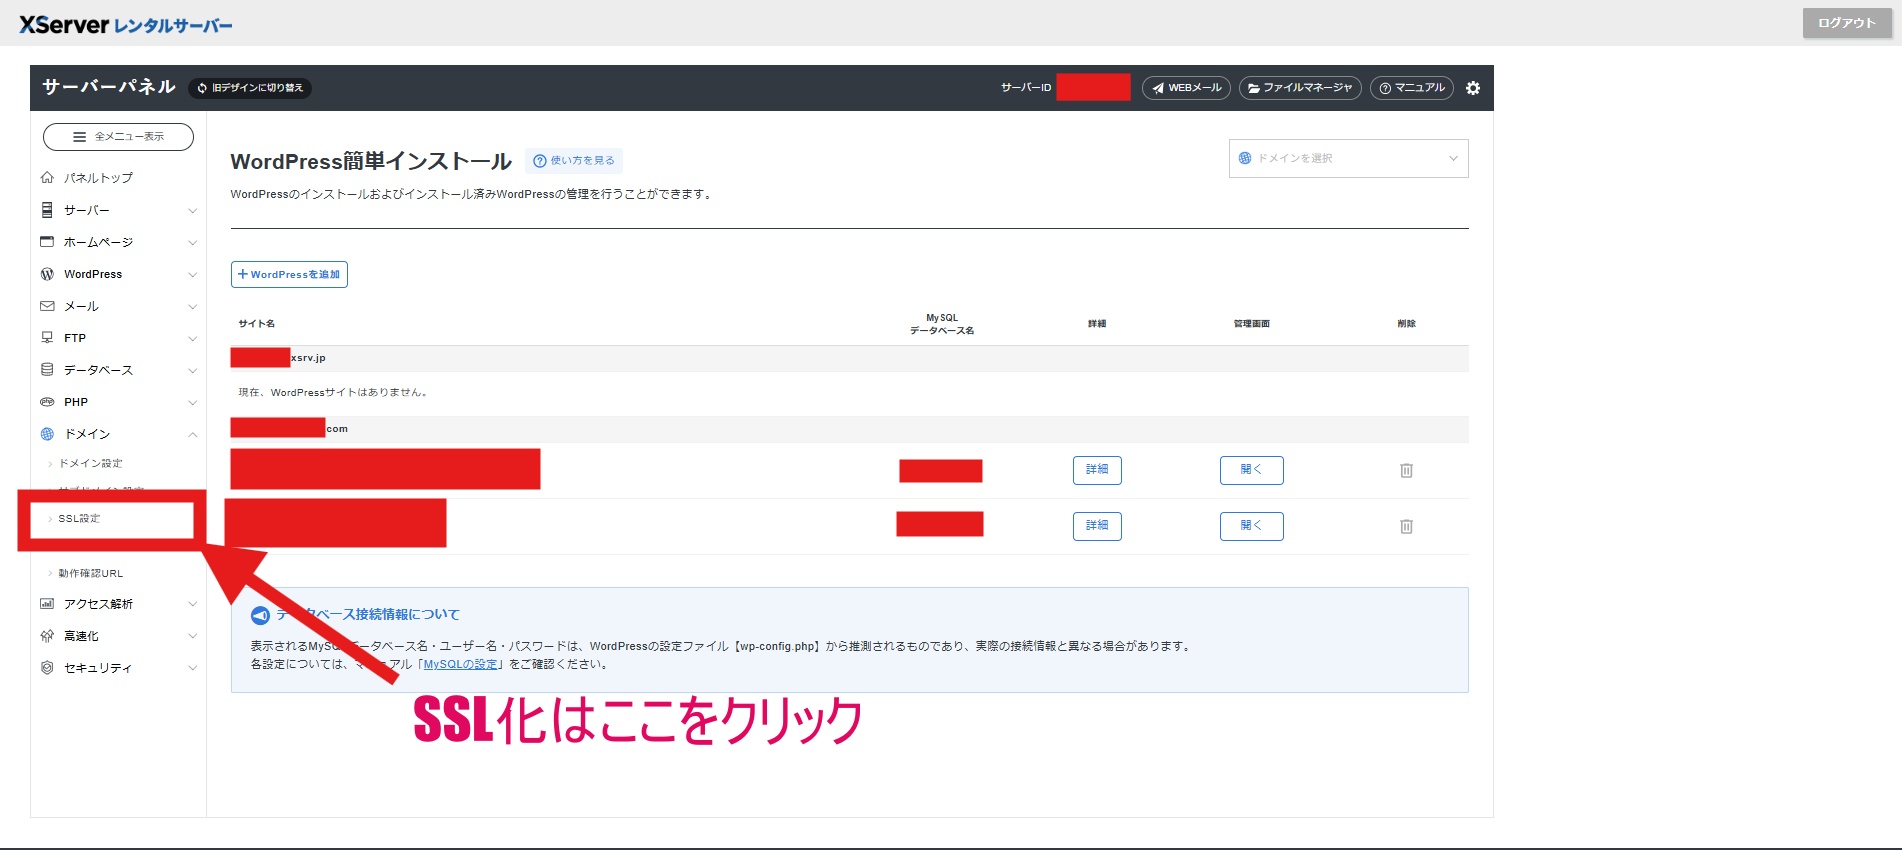The width and height of the screenshot is (1902, 850).
Task: Click the PHP badge icon
Action: coord(47,402)
